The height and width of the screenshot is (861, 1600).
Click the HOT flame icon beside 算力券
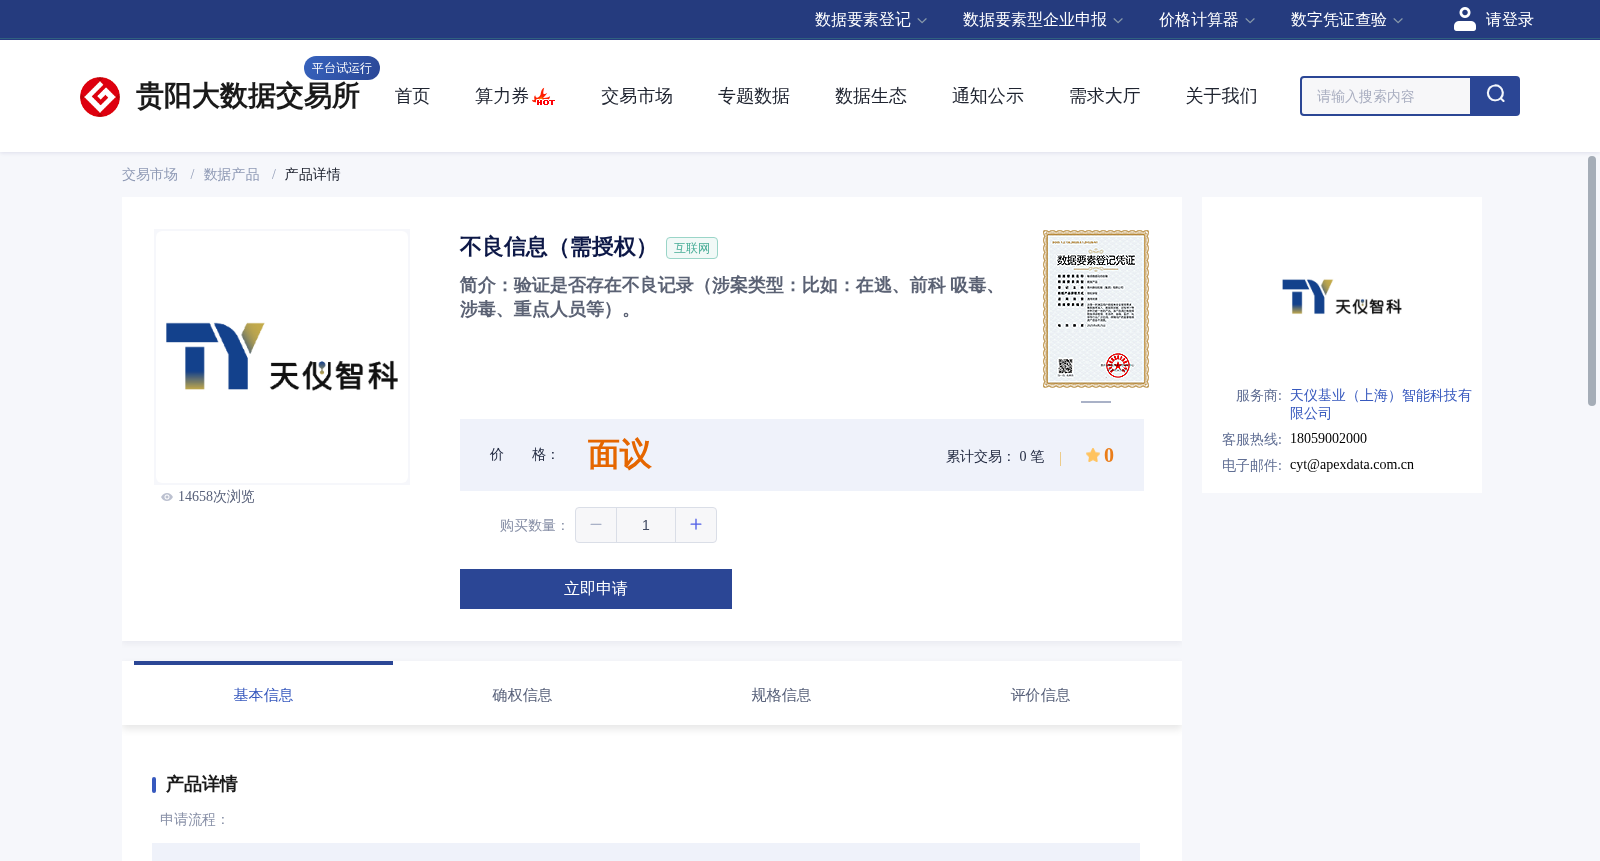[x=544, y=97]
